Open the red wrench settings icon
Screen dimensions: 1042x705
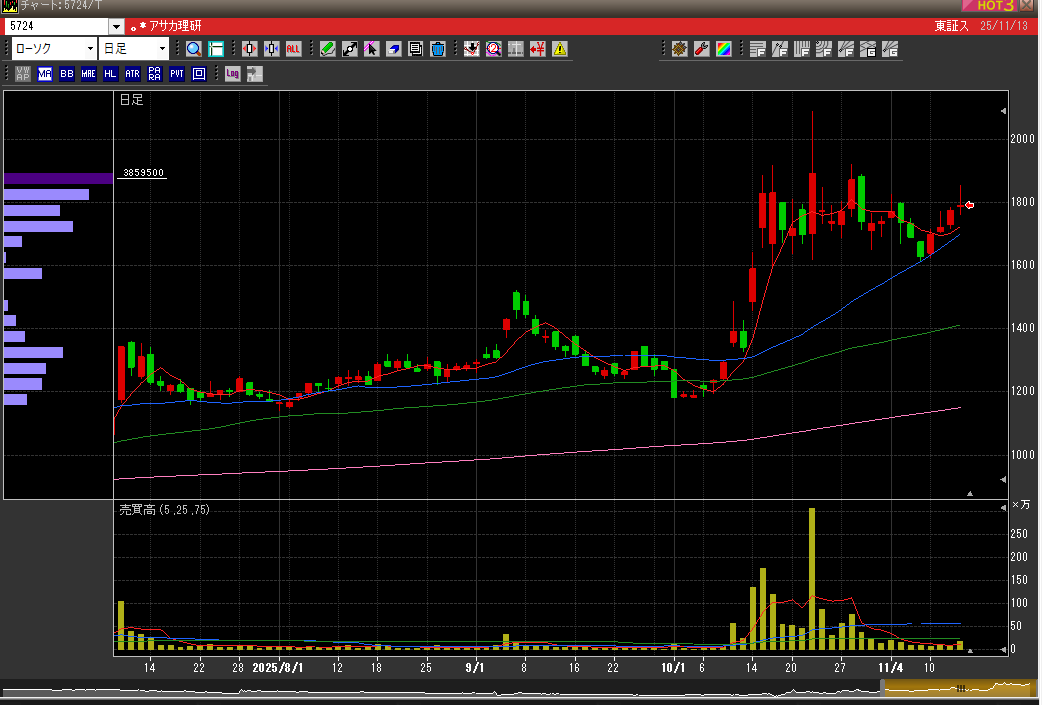pos(701,48)
